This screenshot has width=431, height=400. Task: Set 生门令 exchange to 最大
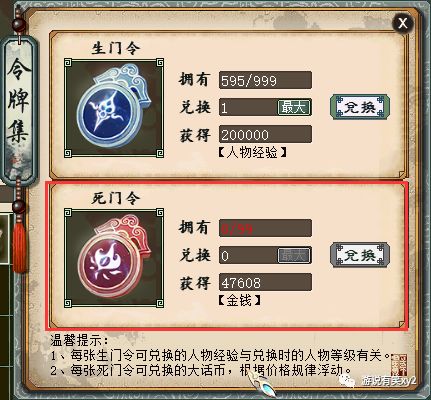point(293,107)
